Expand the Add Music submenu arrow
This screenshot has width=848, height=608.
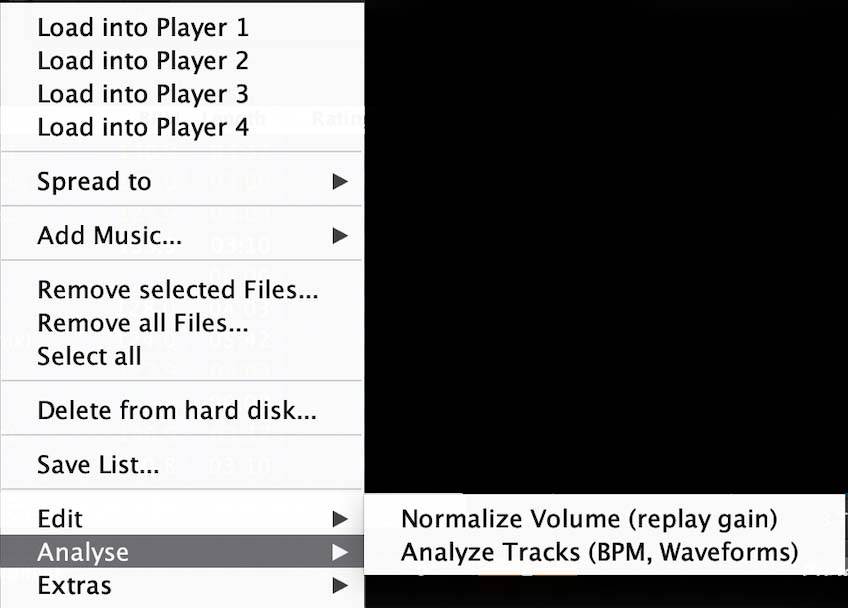(x=340, y=236)
